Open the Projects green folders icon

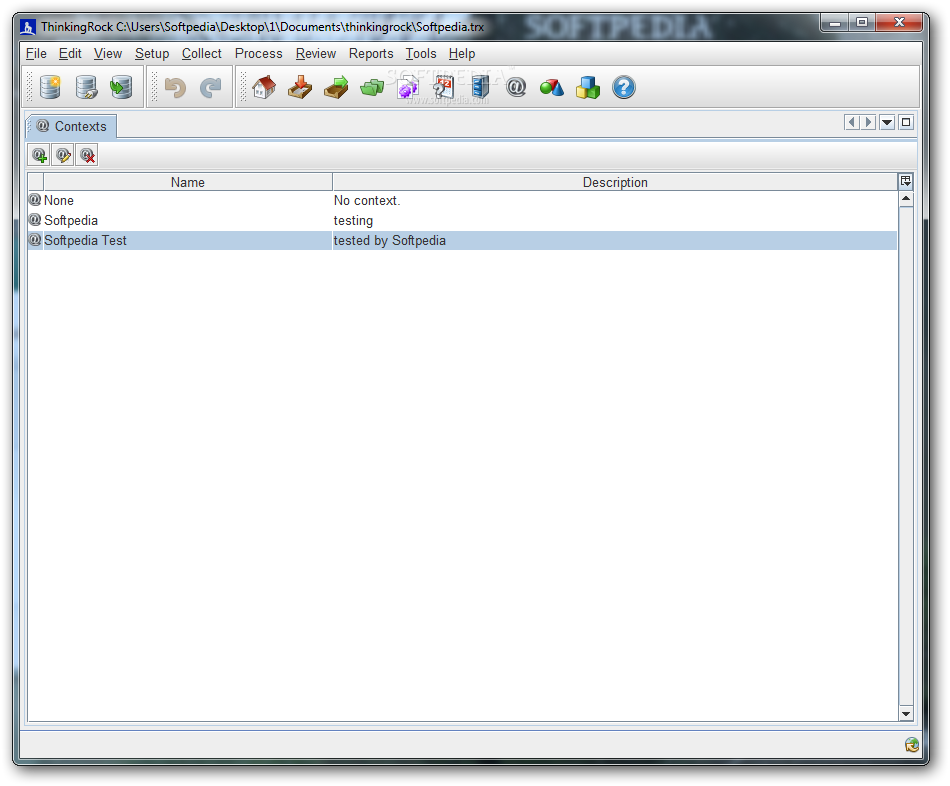pos(372,88)
